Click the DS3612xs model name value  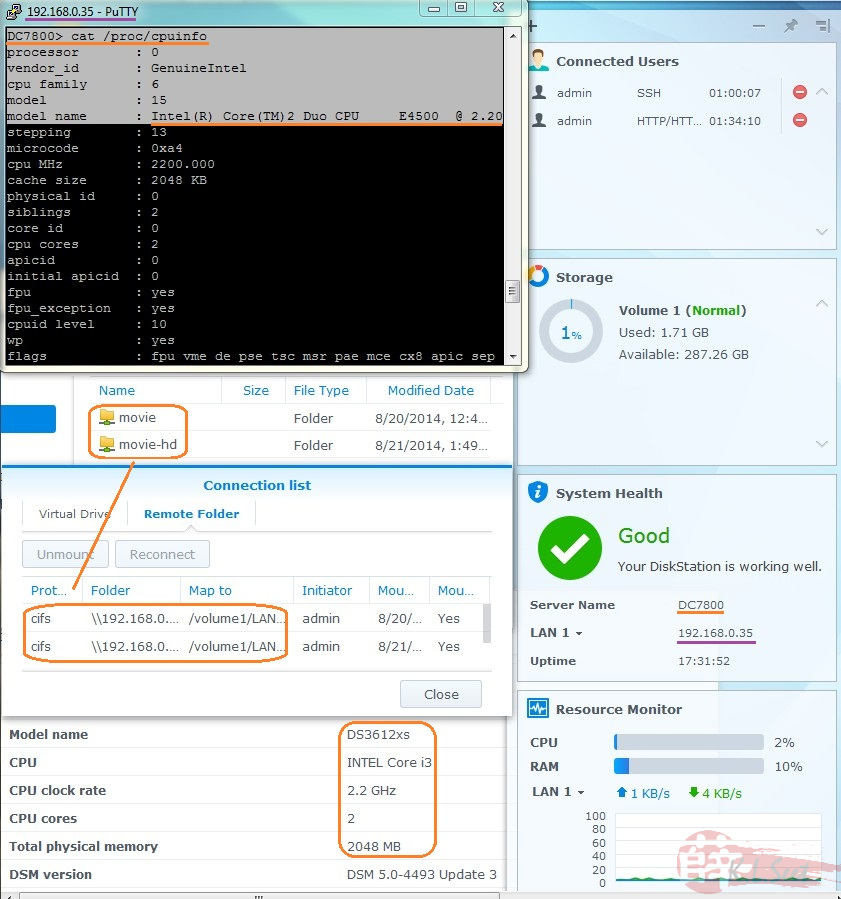378,734
